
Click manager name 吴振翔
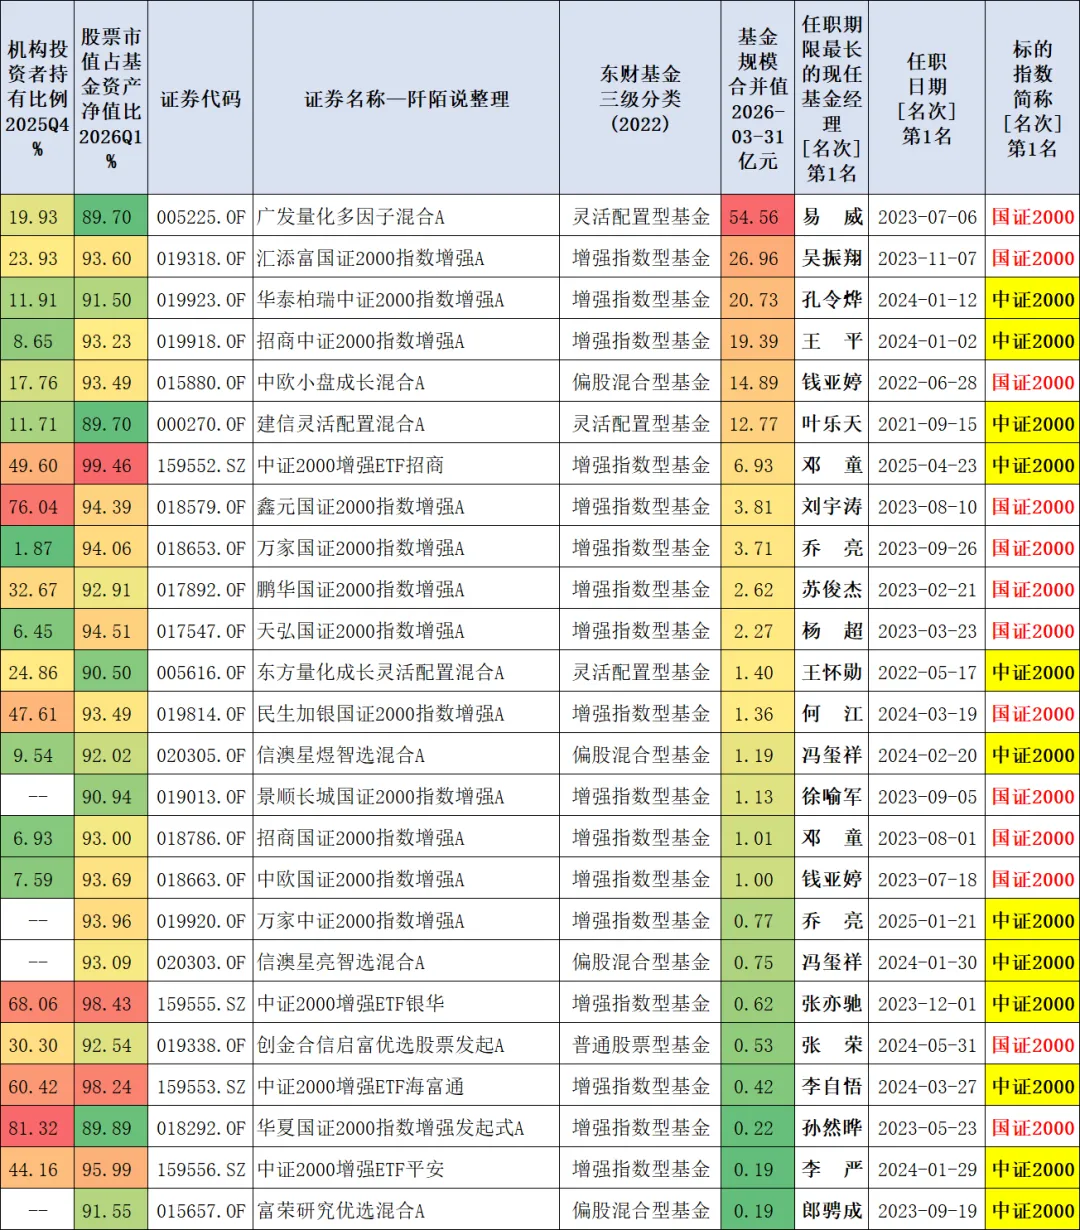point(832,258)
